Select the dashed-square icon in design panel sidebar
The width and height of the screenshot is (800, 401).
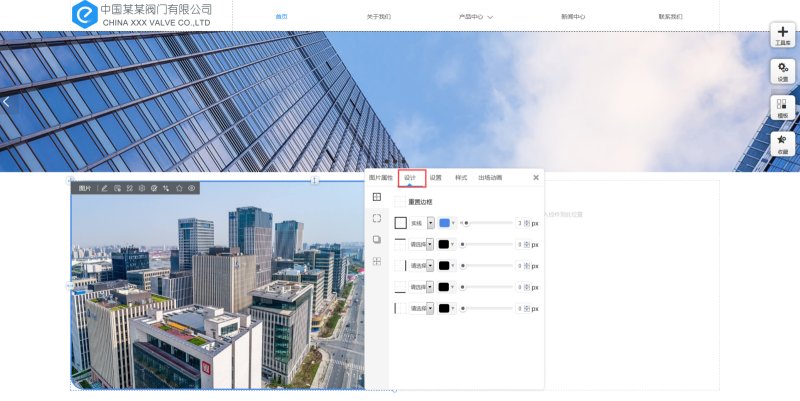[377, 218]
